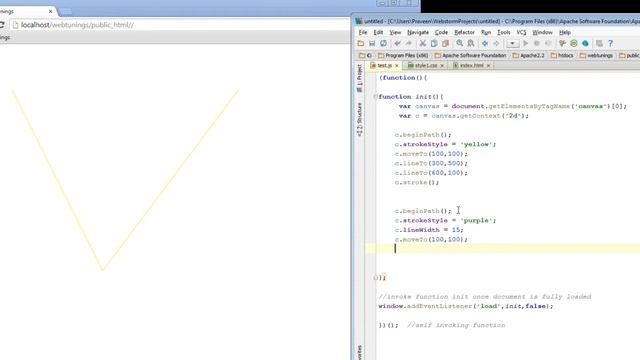Click the Copy icon in toolbar

coord(434,43)
